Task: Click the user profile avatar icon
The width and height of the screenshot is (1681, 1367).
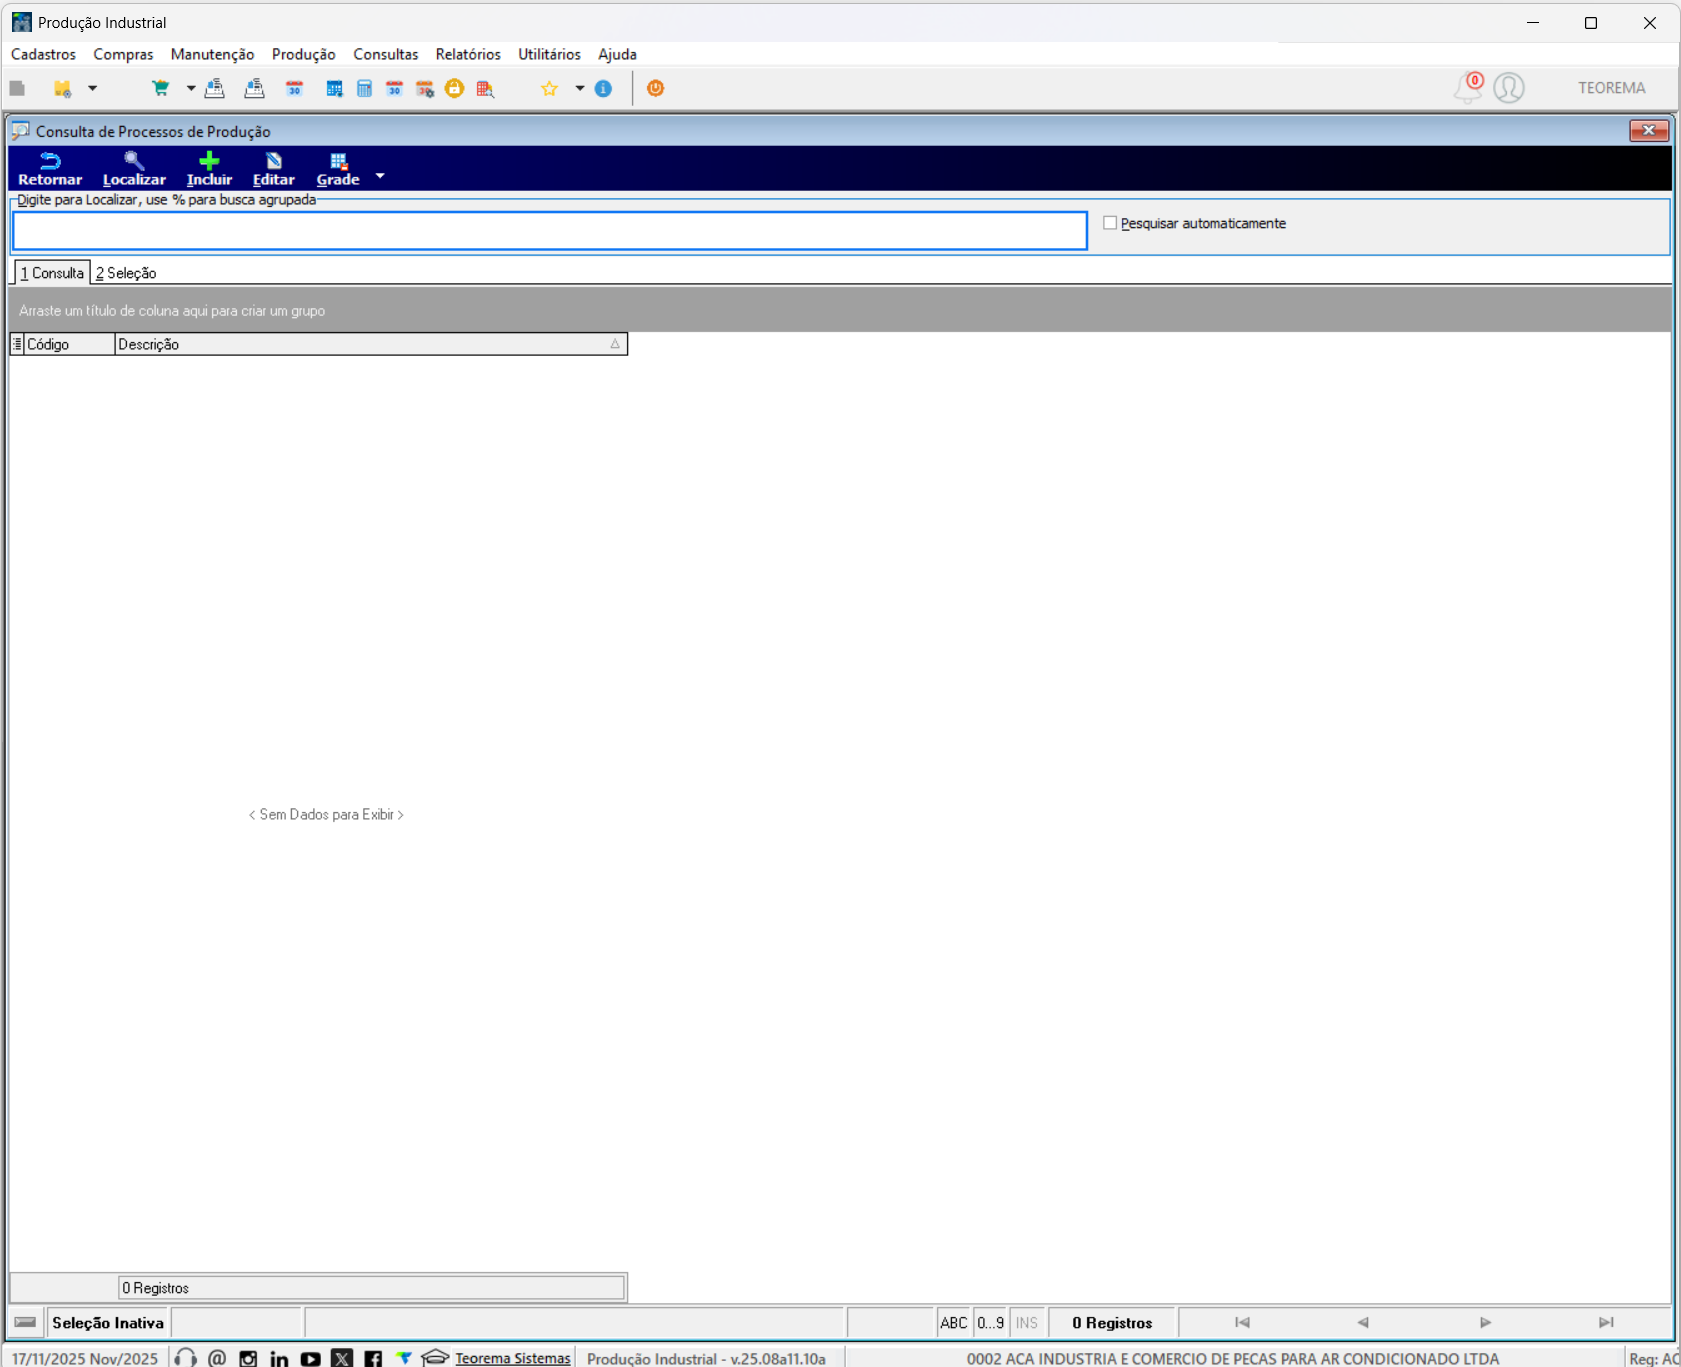Action: (1509, 88)
